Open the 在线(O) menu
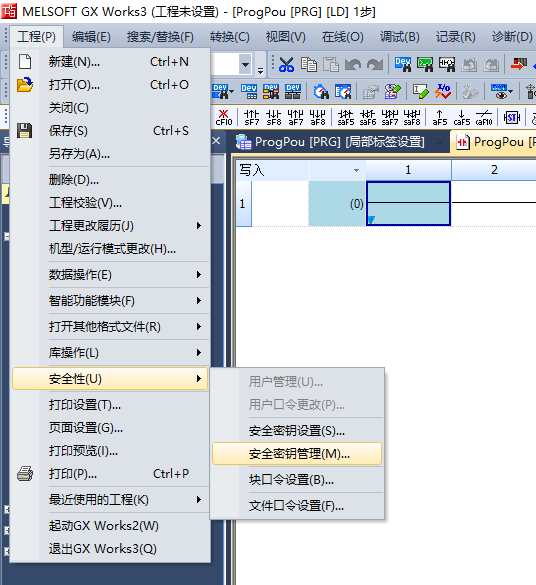 (342, 37)
